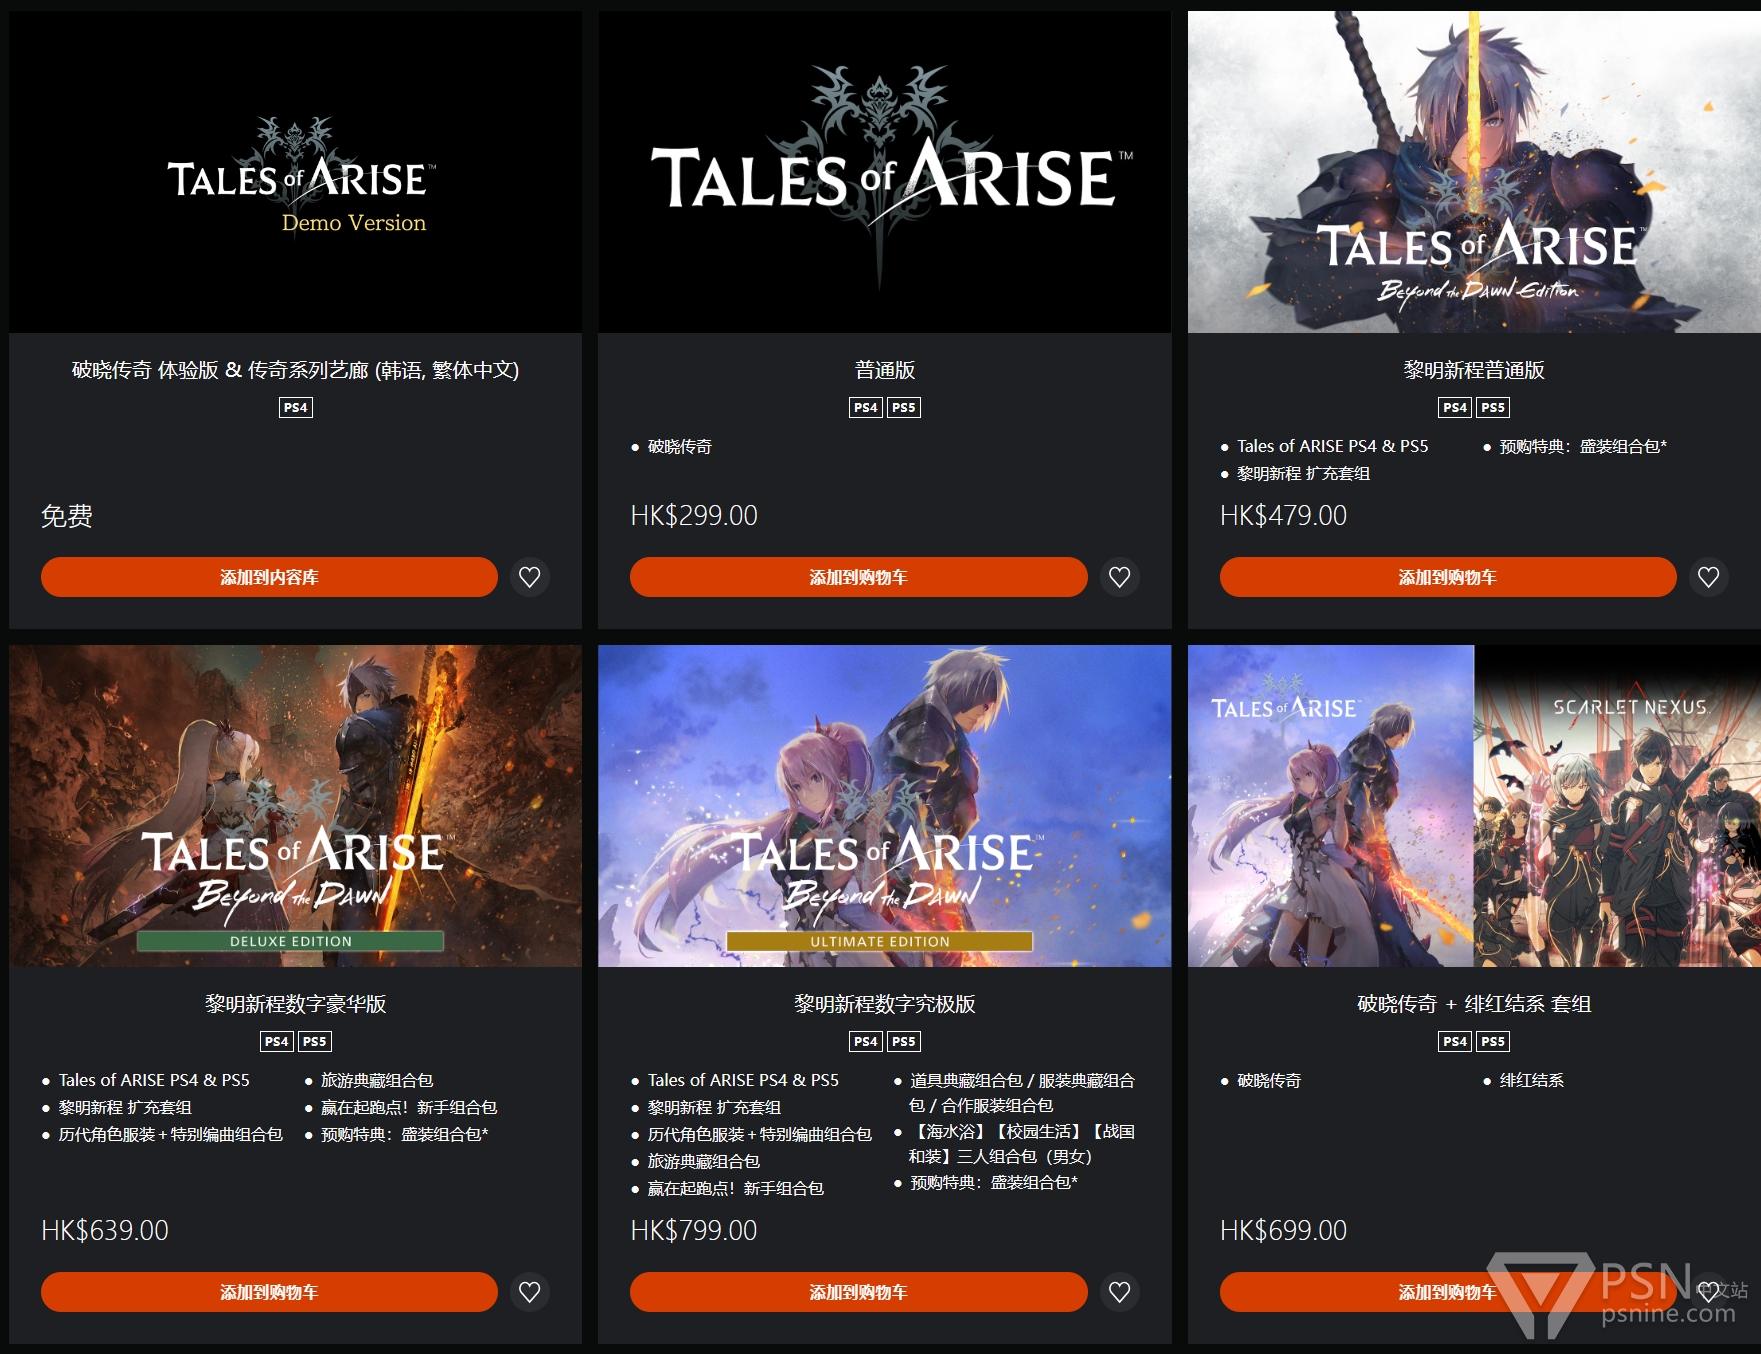Add HK$479.00 黎明新程普通版 to cart
The width and height of the screenshot is (1761, 1354).
(x=1448, y=577)
